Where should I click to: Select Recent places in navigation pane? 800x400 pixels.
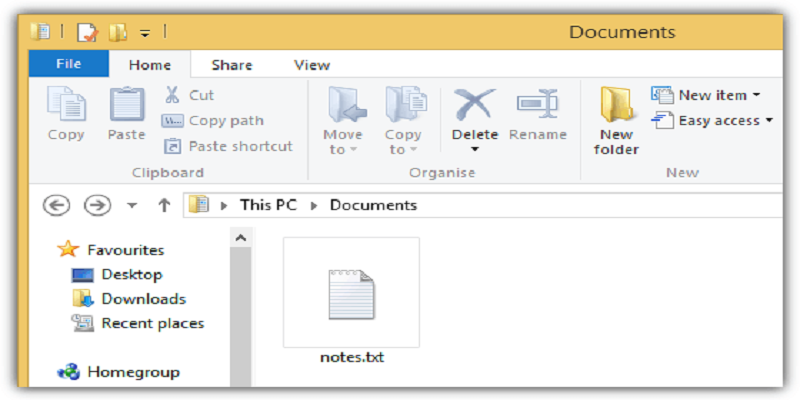click(x=153, y=323)
